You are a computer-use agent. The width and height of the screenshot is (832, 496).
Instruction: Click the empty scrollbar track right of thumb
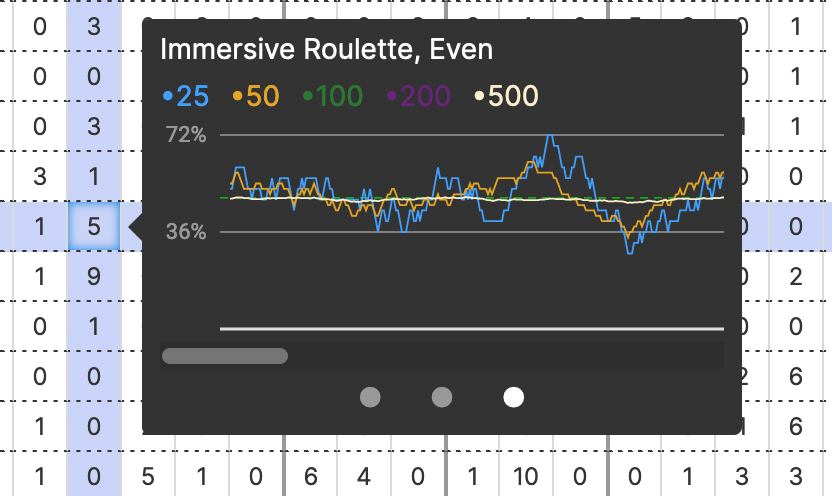(500, 356)
